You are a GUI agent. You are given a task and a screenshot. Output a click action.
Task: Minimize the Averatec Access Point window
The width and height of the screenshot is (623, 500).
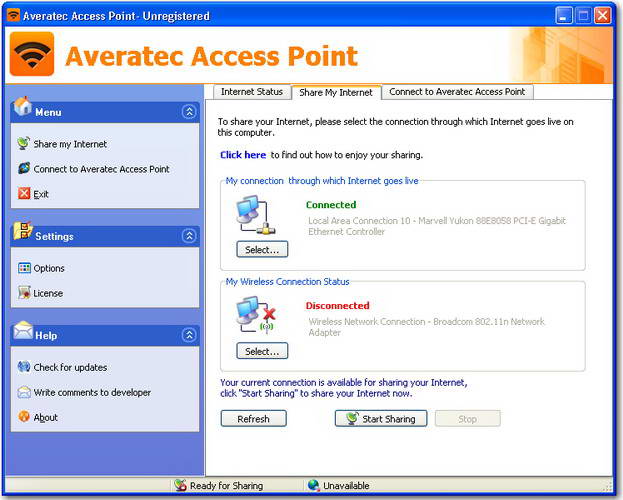564,16
